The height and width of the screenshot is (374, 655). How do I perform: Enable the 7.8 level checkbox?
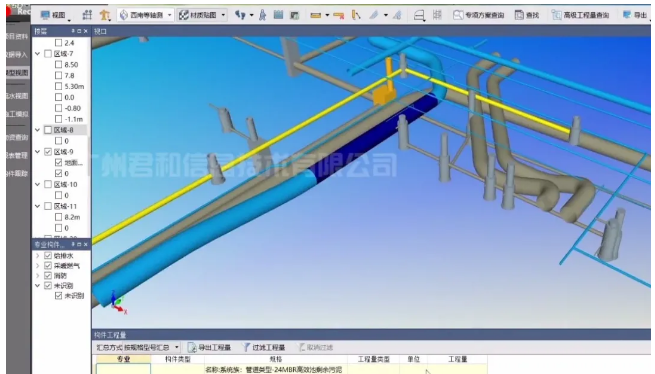click(x=58, y=75)
